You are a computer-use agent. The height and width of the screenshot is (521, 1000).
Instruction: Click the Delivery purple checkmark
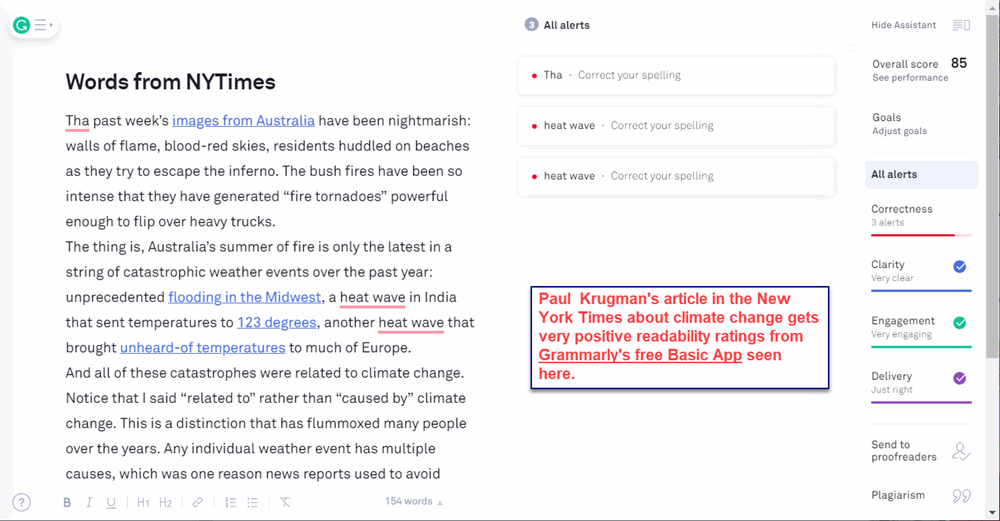click(960, 378)
